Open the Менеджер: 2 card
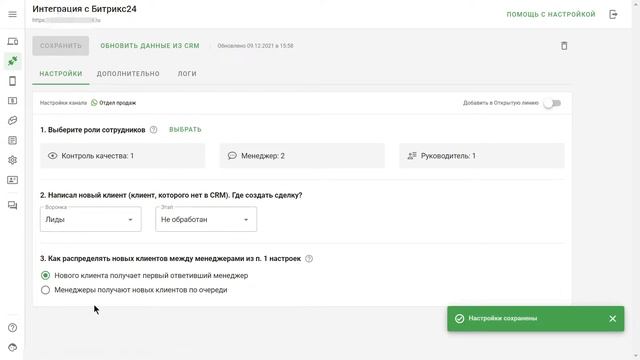Screen dimensions: 640x360 tap(302, 156)
